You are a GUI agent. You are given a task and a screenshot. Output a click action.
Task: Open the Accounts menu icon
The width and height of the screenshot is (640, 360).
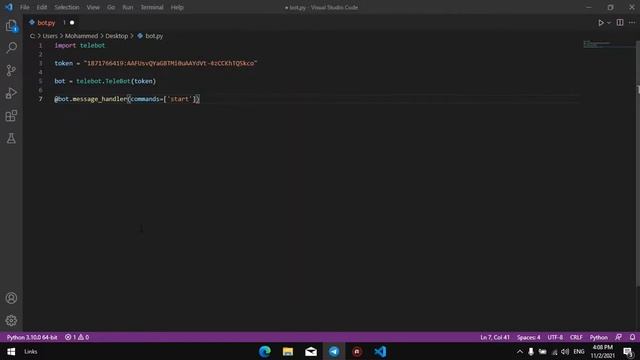click(11, 298)
